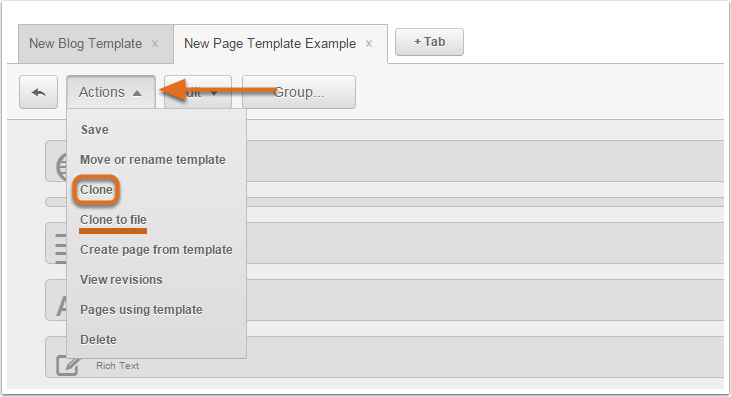Click the globe icon module
Screen dimensions: 731x397
point(61,166)
